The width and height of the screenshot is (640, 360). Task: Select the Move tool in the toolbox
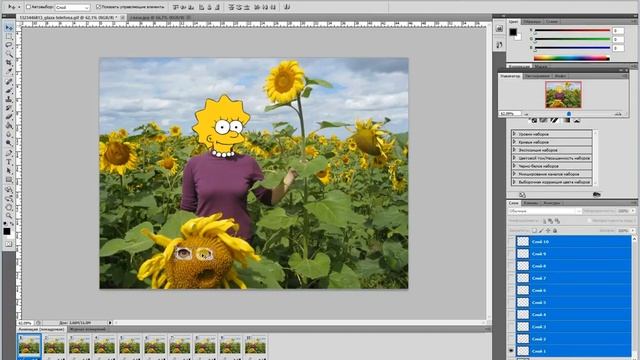[x=9, y=28]
